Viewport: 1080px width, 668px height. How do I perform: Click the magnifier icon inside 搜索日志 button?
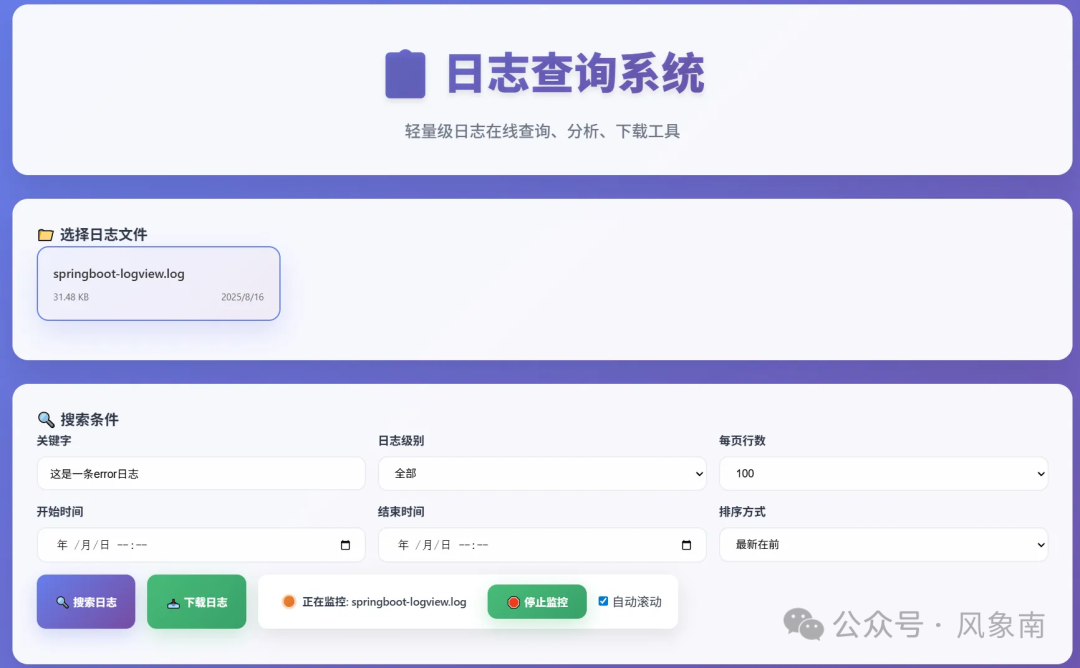(64, 601)
